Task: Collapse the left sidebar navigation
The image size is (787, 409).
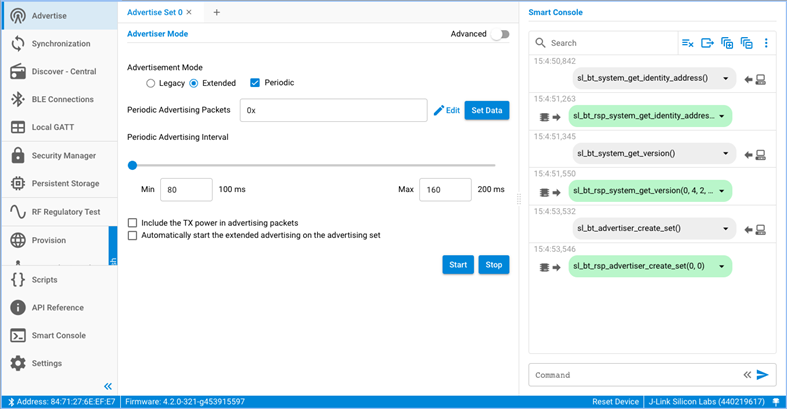Action: tap(108, 386)
